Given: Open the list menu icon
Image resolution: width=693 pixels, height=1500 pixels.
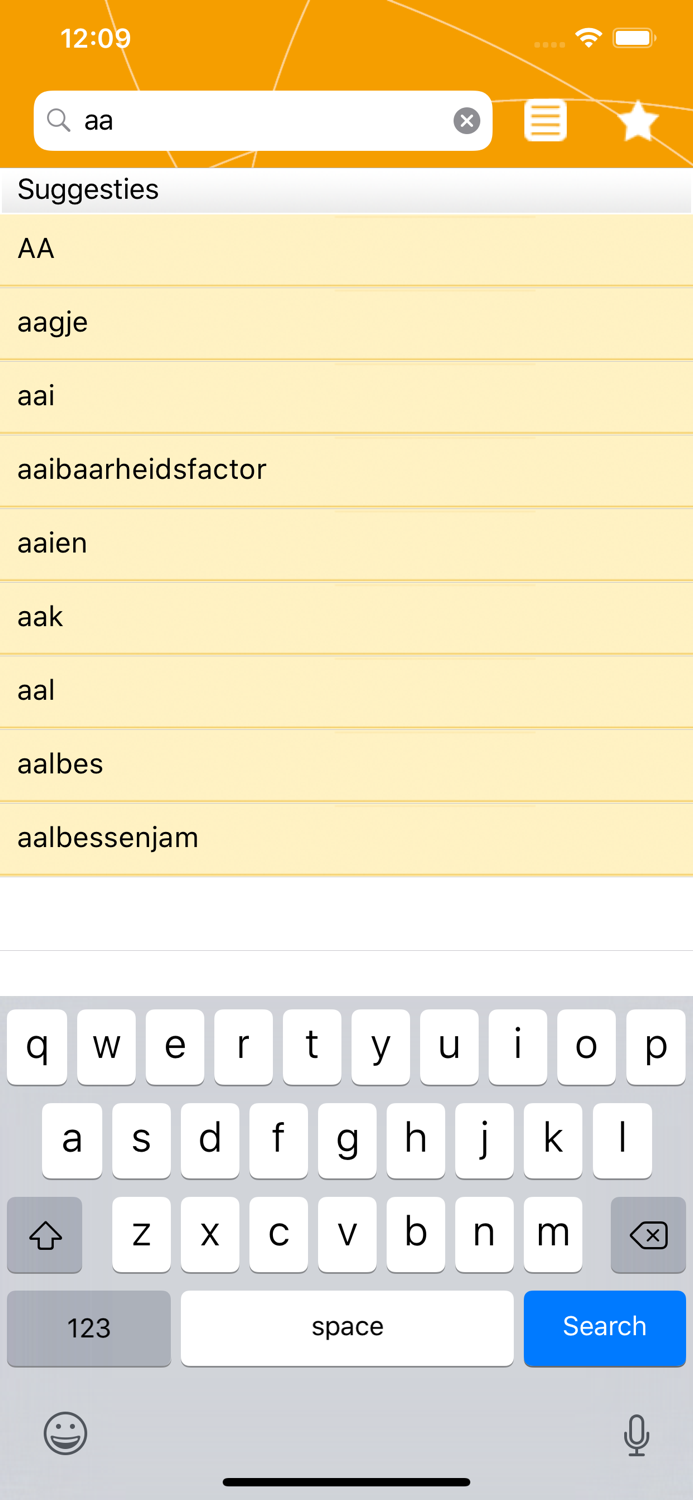Looking at the screenshot, I should [545, 121].
